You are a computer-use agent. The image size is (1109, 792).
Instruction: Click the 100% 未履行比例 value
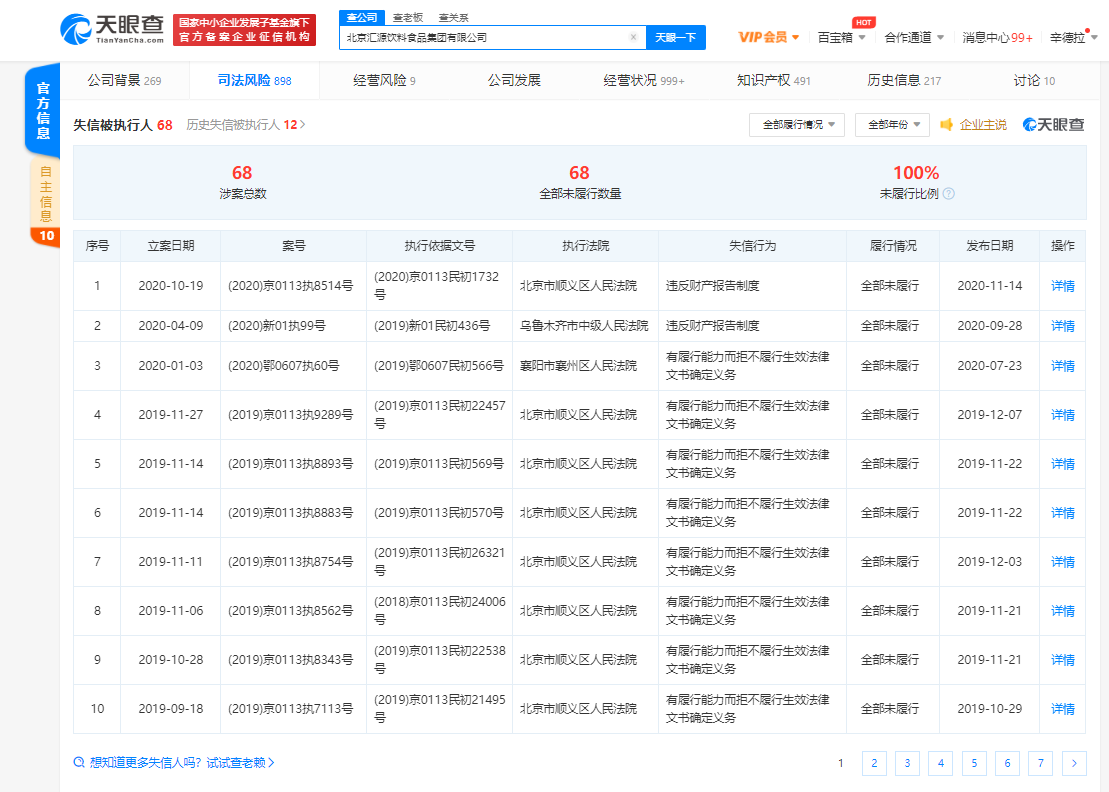tap(916, 173)
